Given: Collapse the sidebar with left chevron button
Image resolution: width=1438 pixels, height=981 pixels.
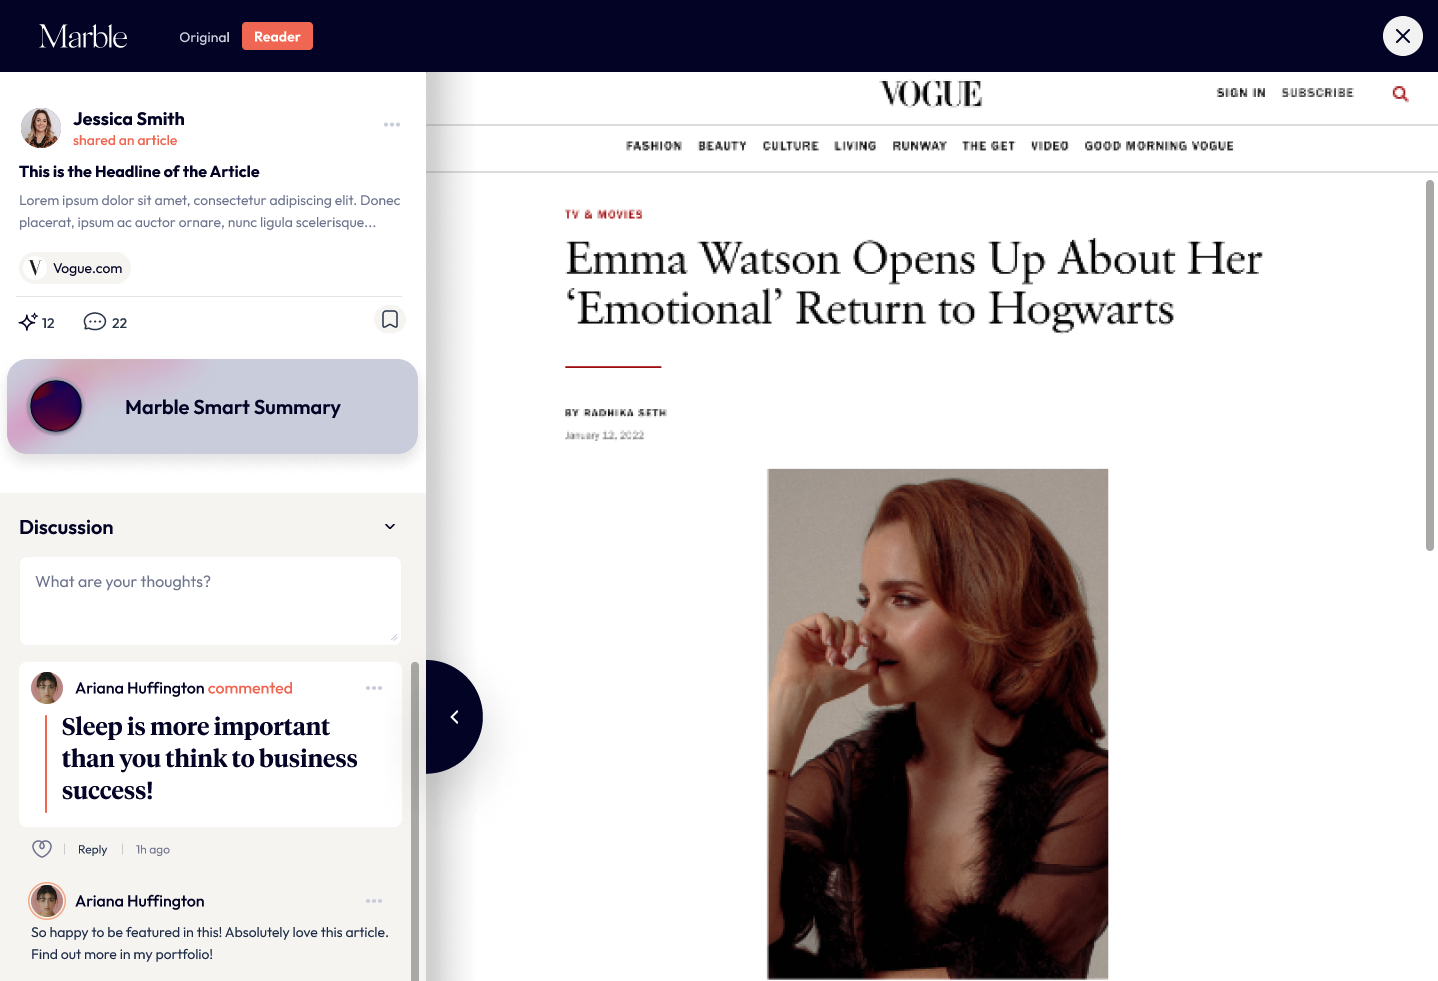Looking at the screenshot, I should tap(454, 717).
